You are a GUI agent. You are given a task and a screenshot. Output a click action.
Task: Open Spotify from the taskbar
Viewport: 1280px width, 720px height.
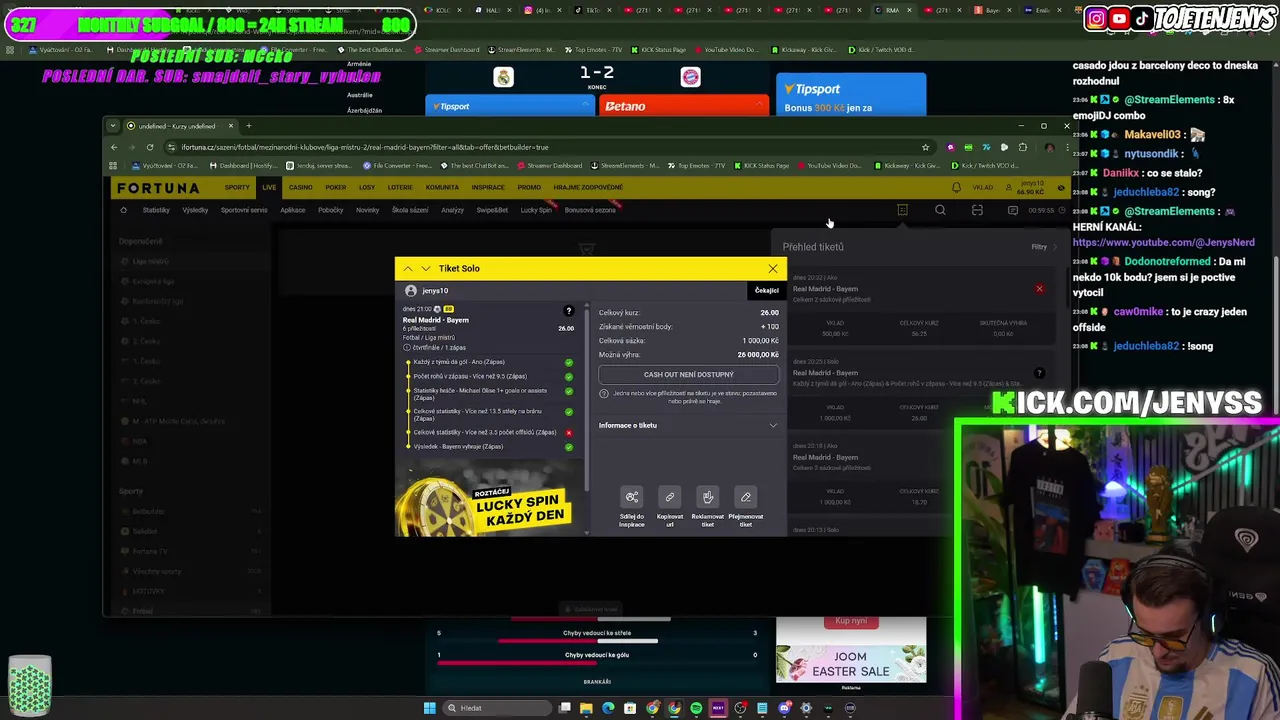click(696, 708)
